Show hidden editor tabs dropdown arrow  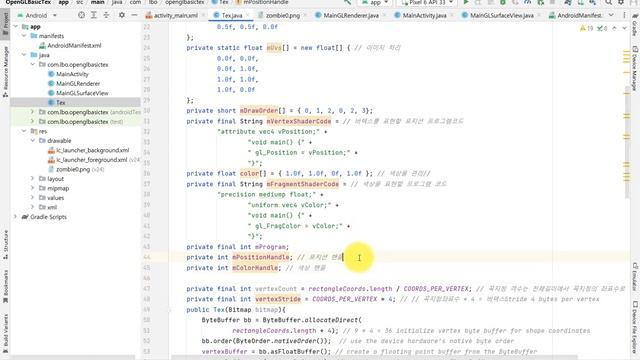click(x=611, y=15)
